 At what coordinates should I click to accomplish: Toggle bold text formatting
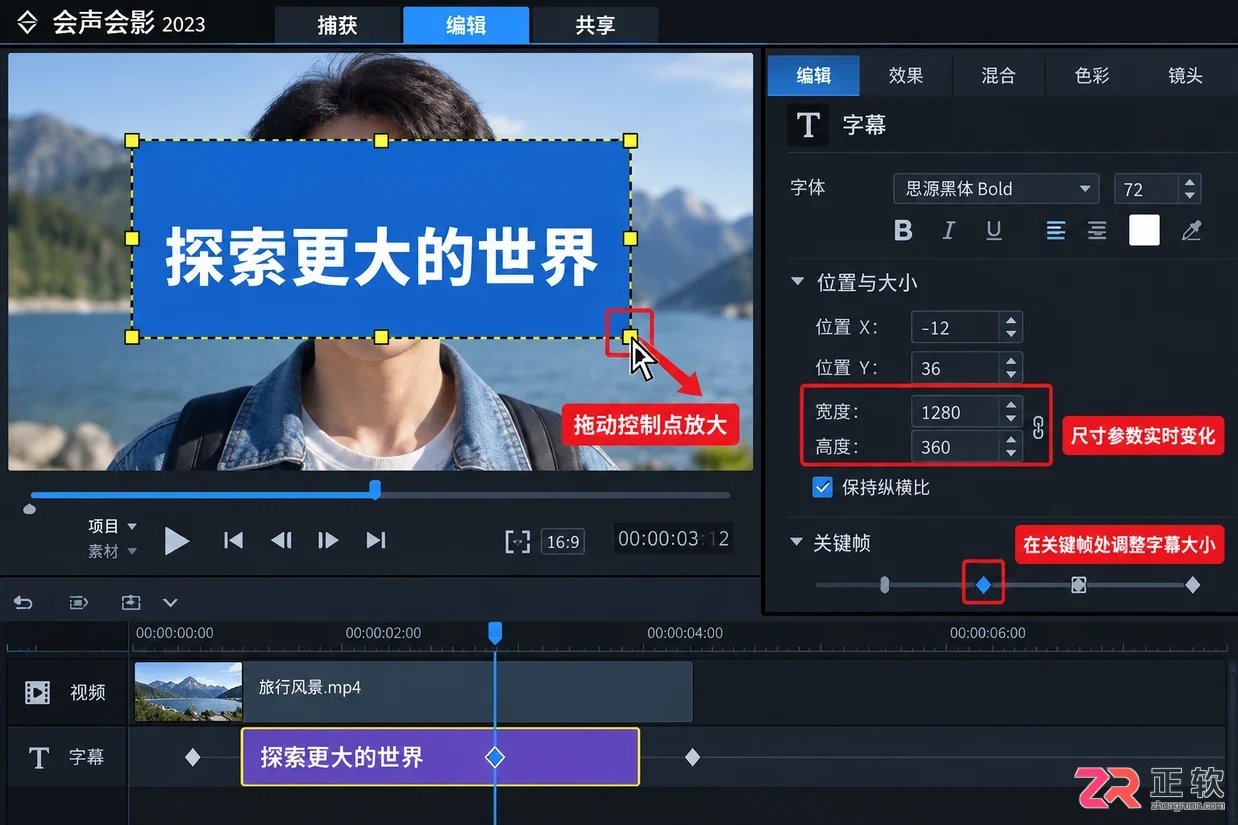[903, 231]
